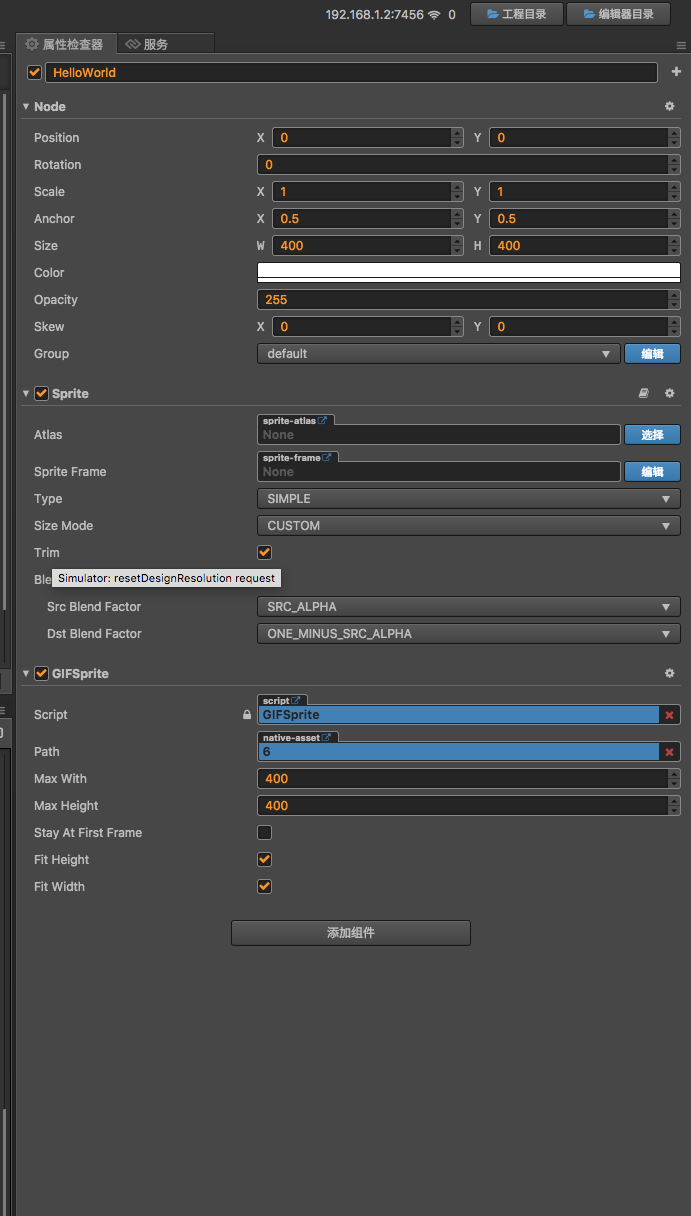The image size is (691, 1216).
Task: Open the panel menu icon at tab bar right
Action: 682,45
